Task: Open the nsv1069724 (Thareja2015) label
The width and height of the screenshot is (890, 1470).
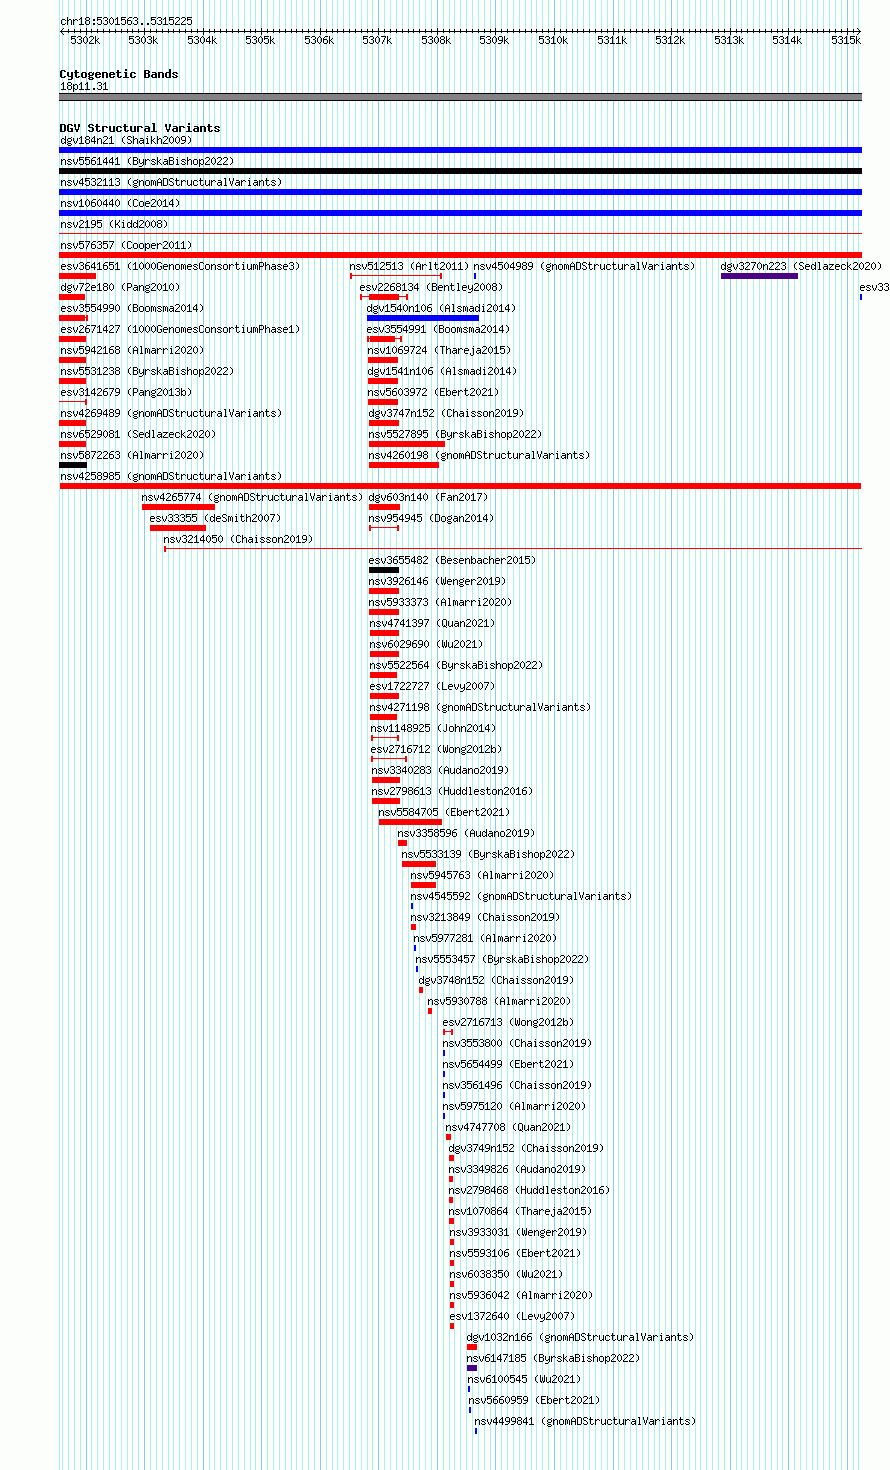Action: pyautogui.click(x=439, y=350)
